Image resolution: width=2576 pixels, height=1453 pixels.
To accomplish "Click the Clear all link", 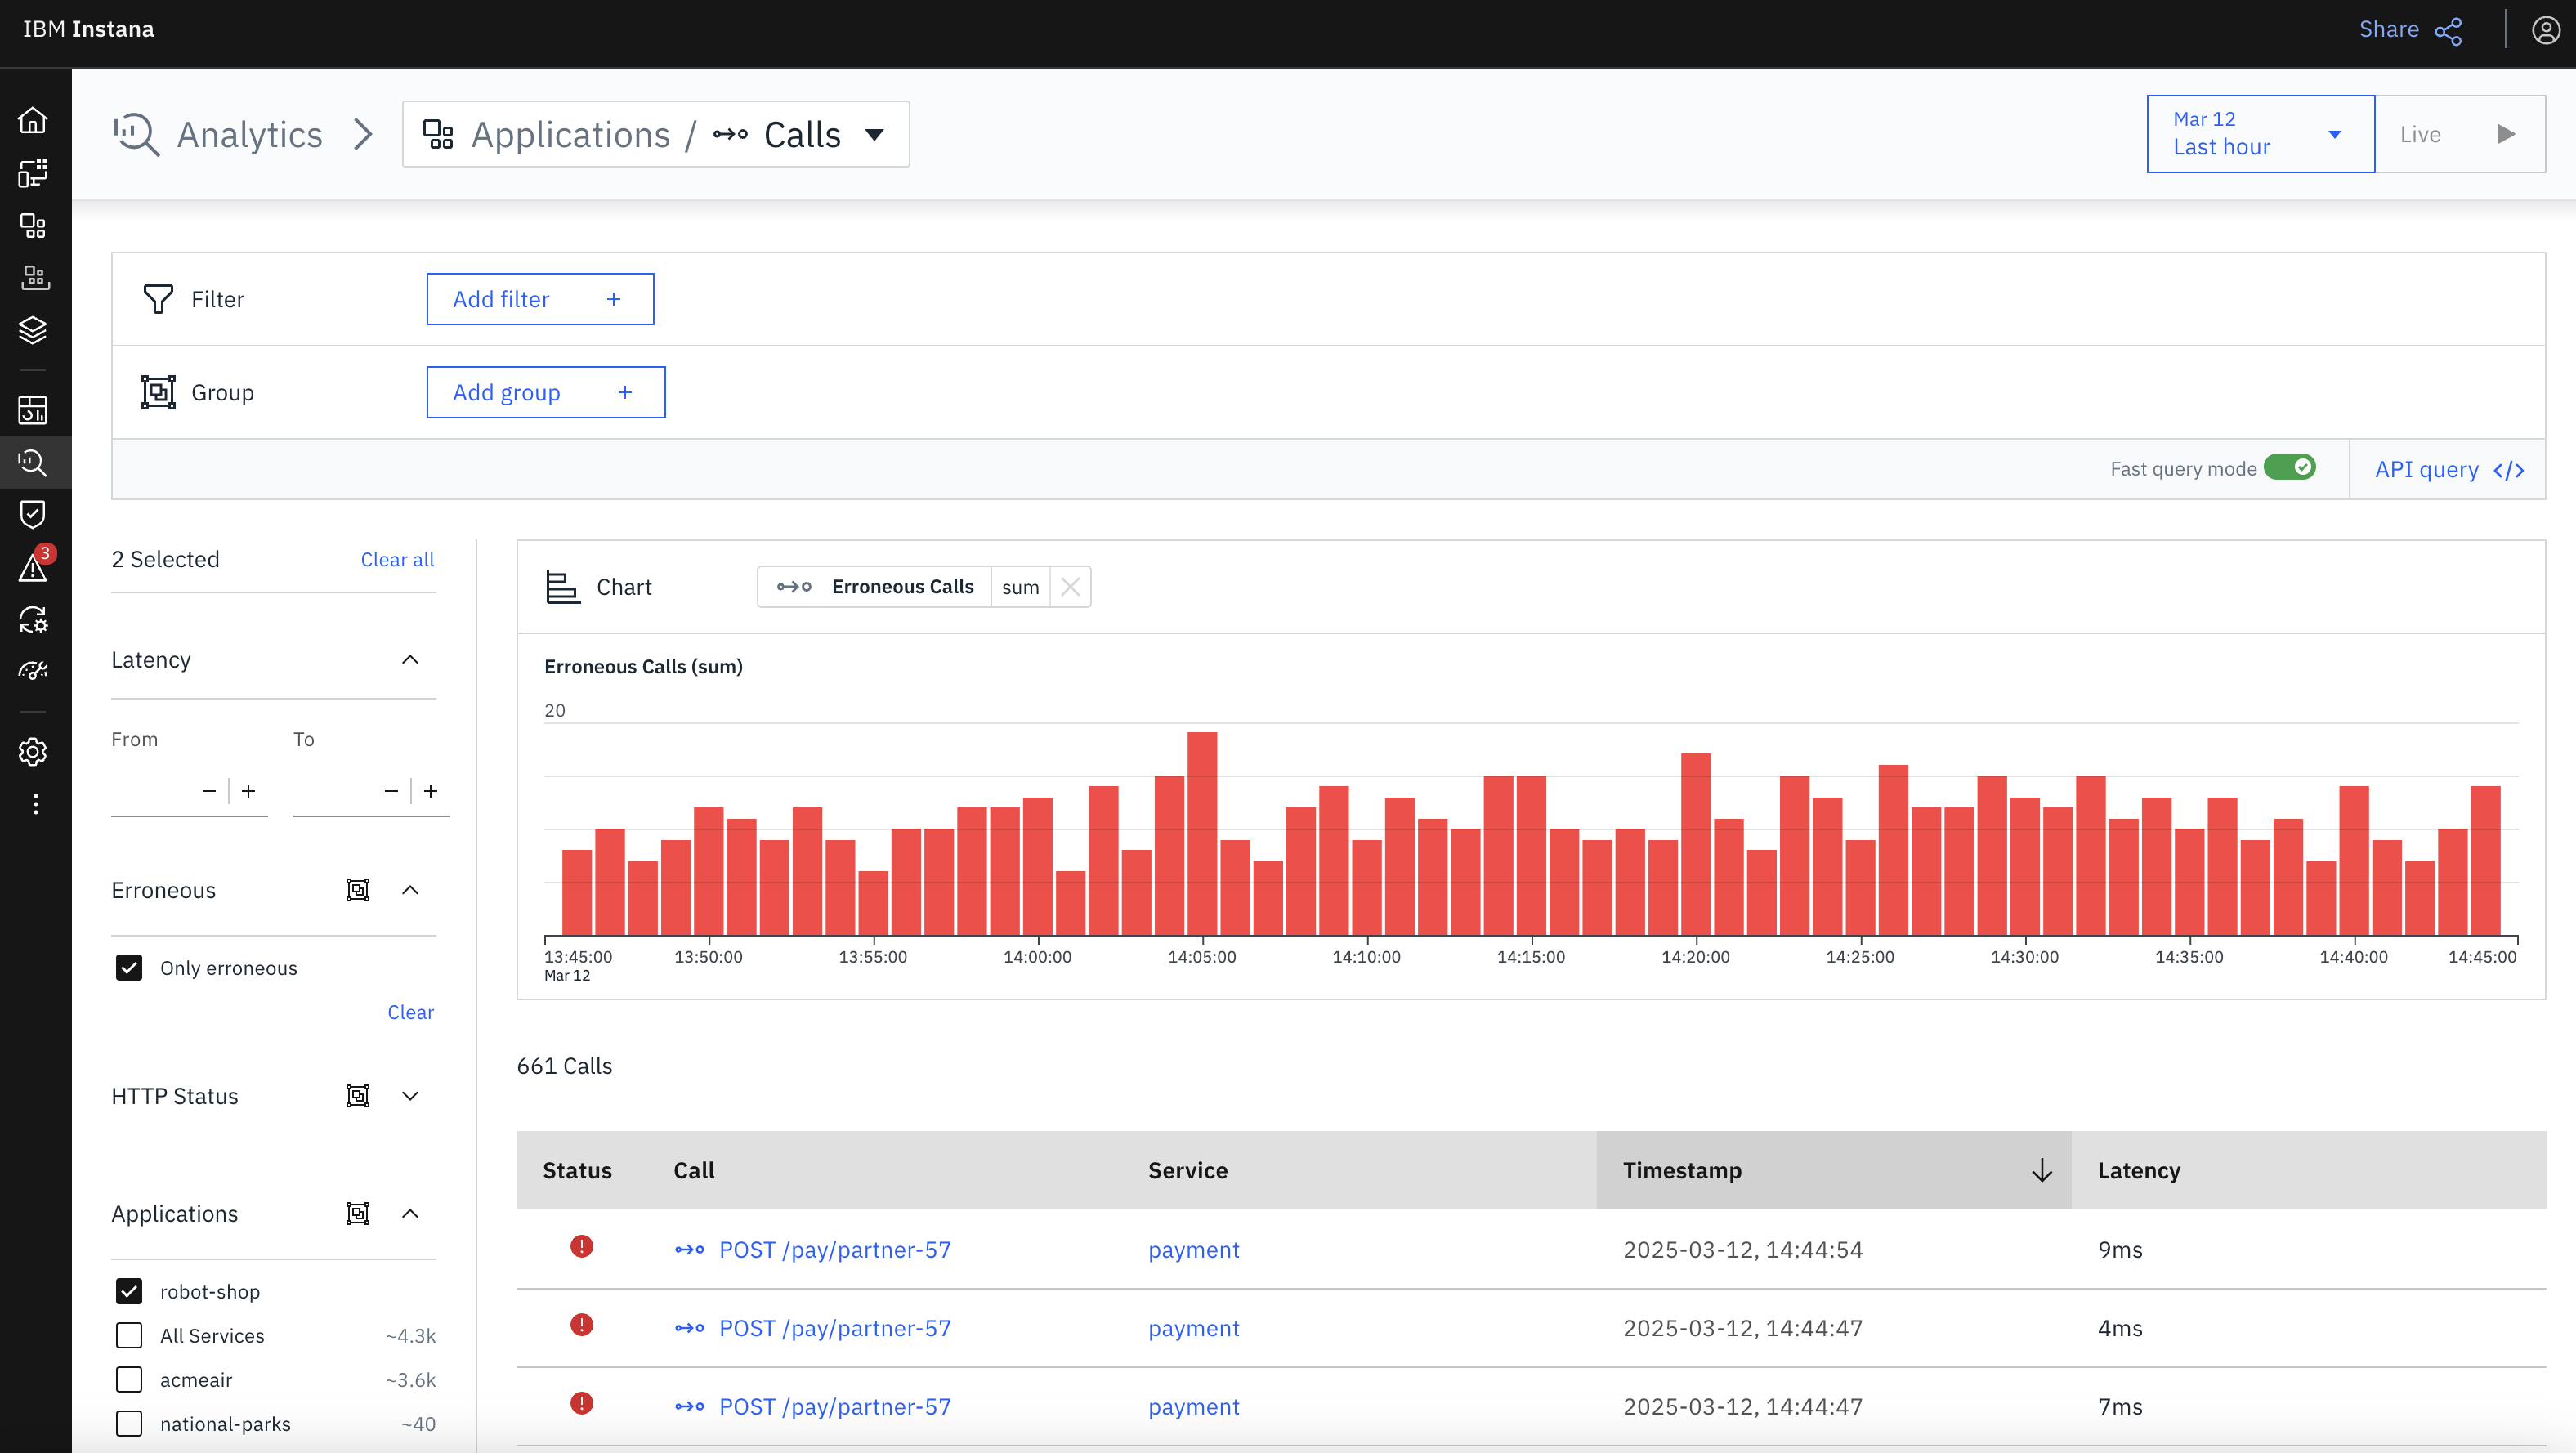I will click(x=397, y=559).
